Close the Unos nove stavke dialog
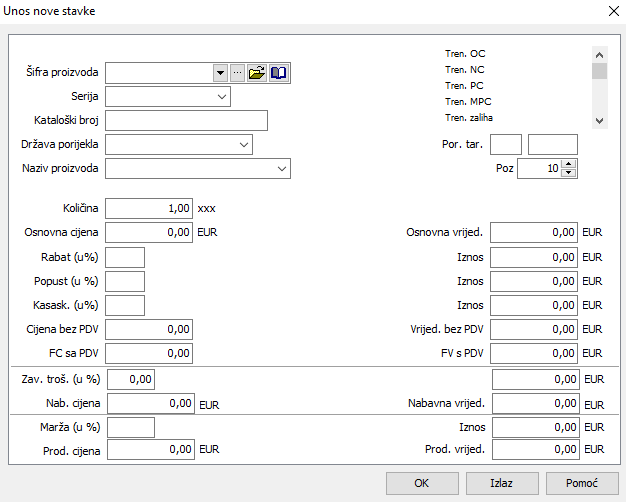The height and width of the screenshot is (502, 626). tap(612, 11)
